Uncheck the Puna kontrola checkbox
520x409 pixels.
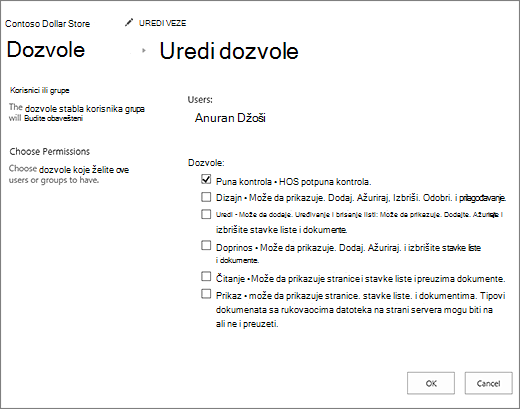click(x=206, y=179)
